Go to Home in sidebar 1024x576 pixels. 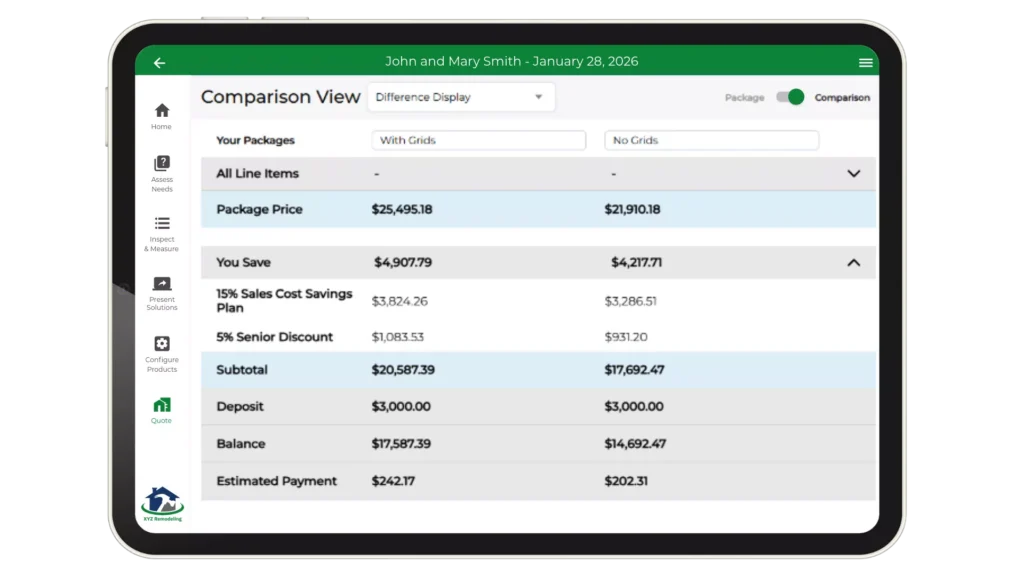click(x=161, y=111)
